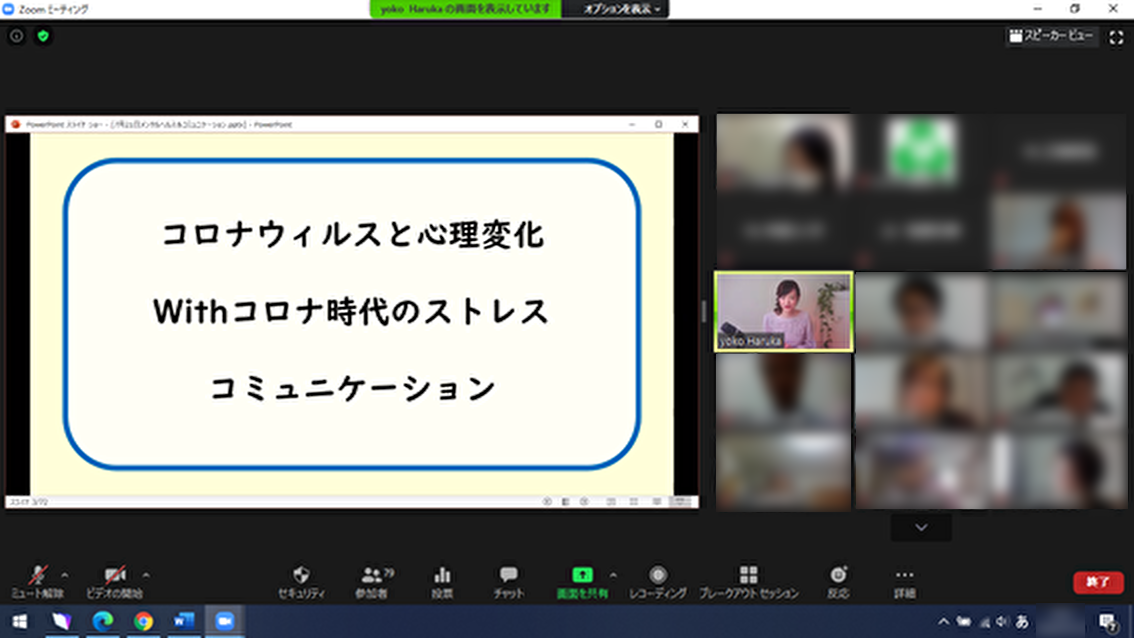Switch layout using スピーカービュー button

tap(1052, 37)
